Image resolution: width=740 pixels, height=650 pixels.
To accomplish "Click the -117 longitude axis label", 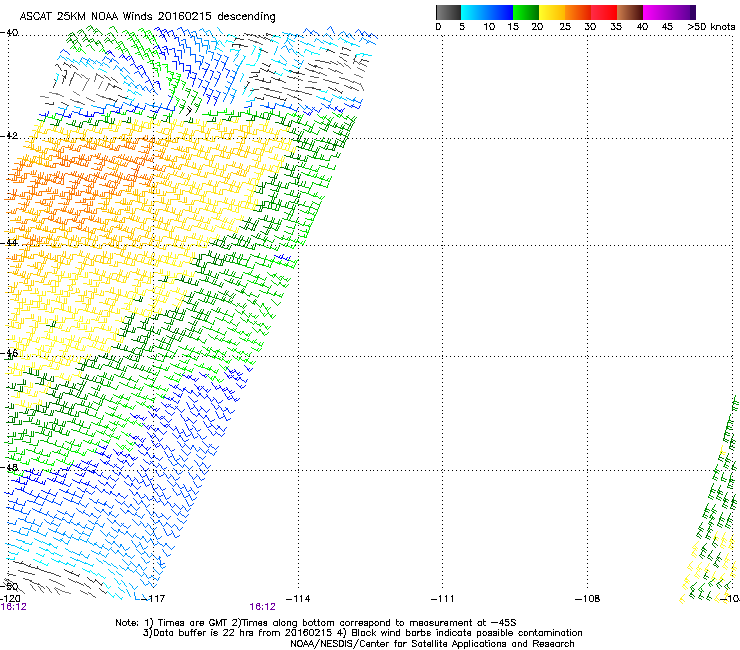I will [x=153, y=598].
